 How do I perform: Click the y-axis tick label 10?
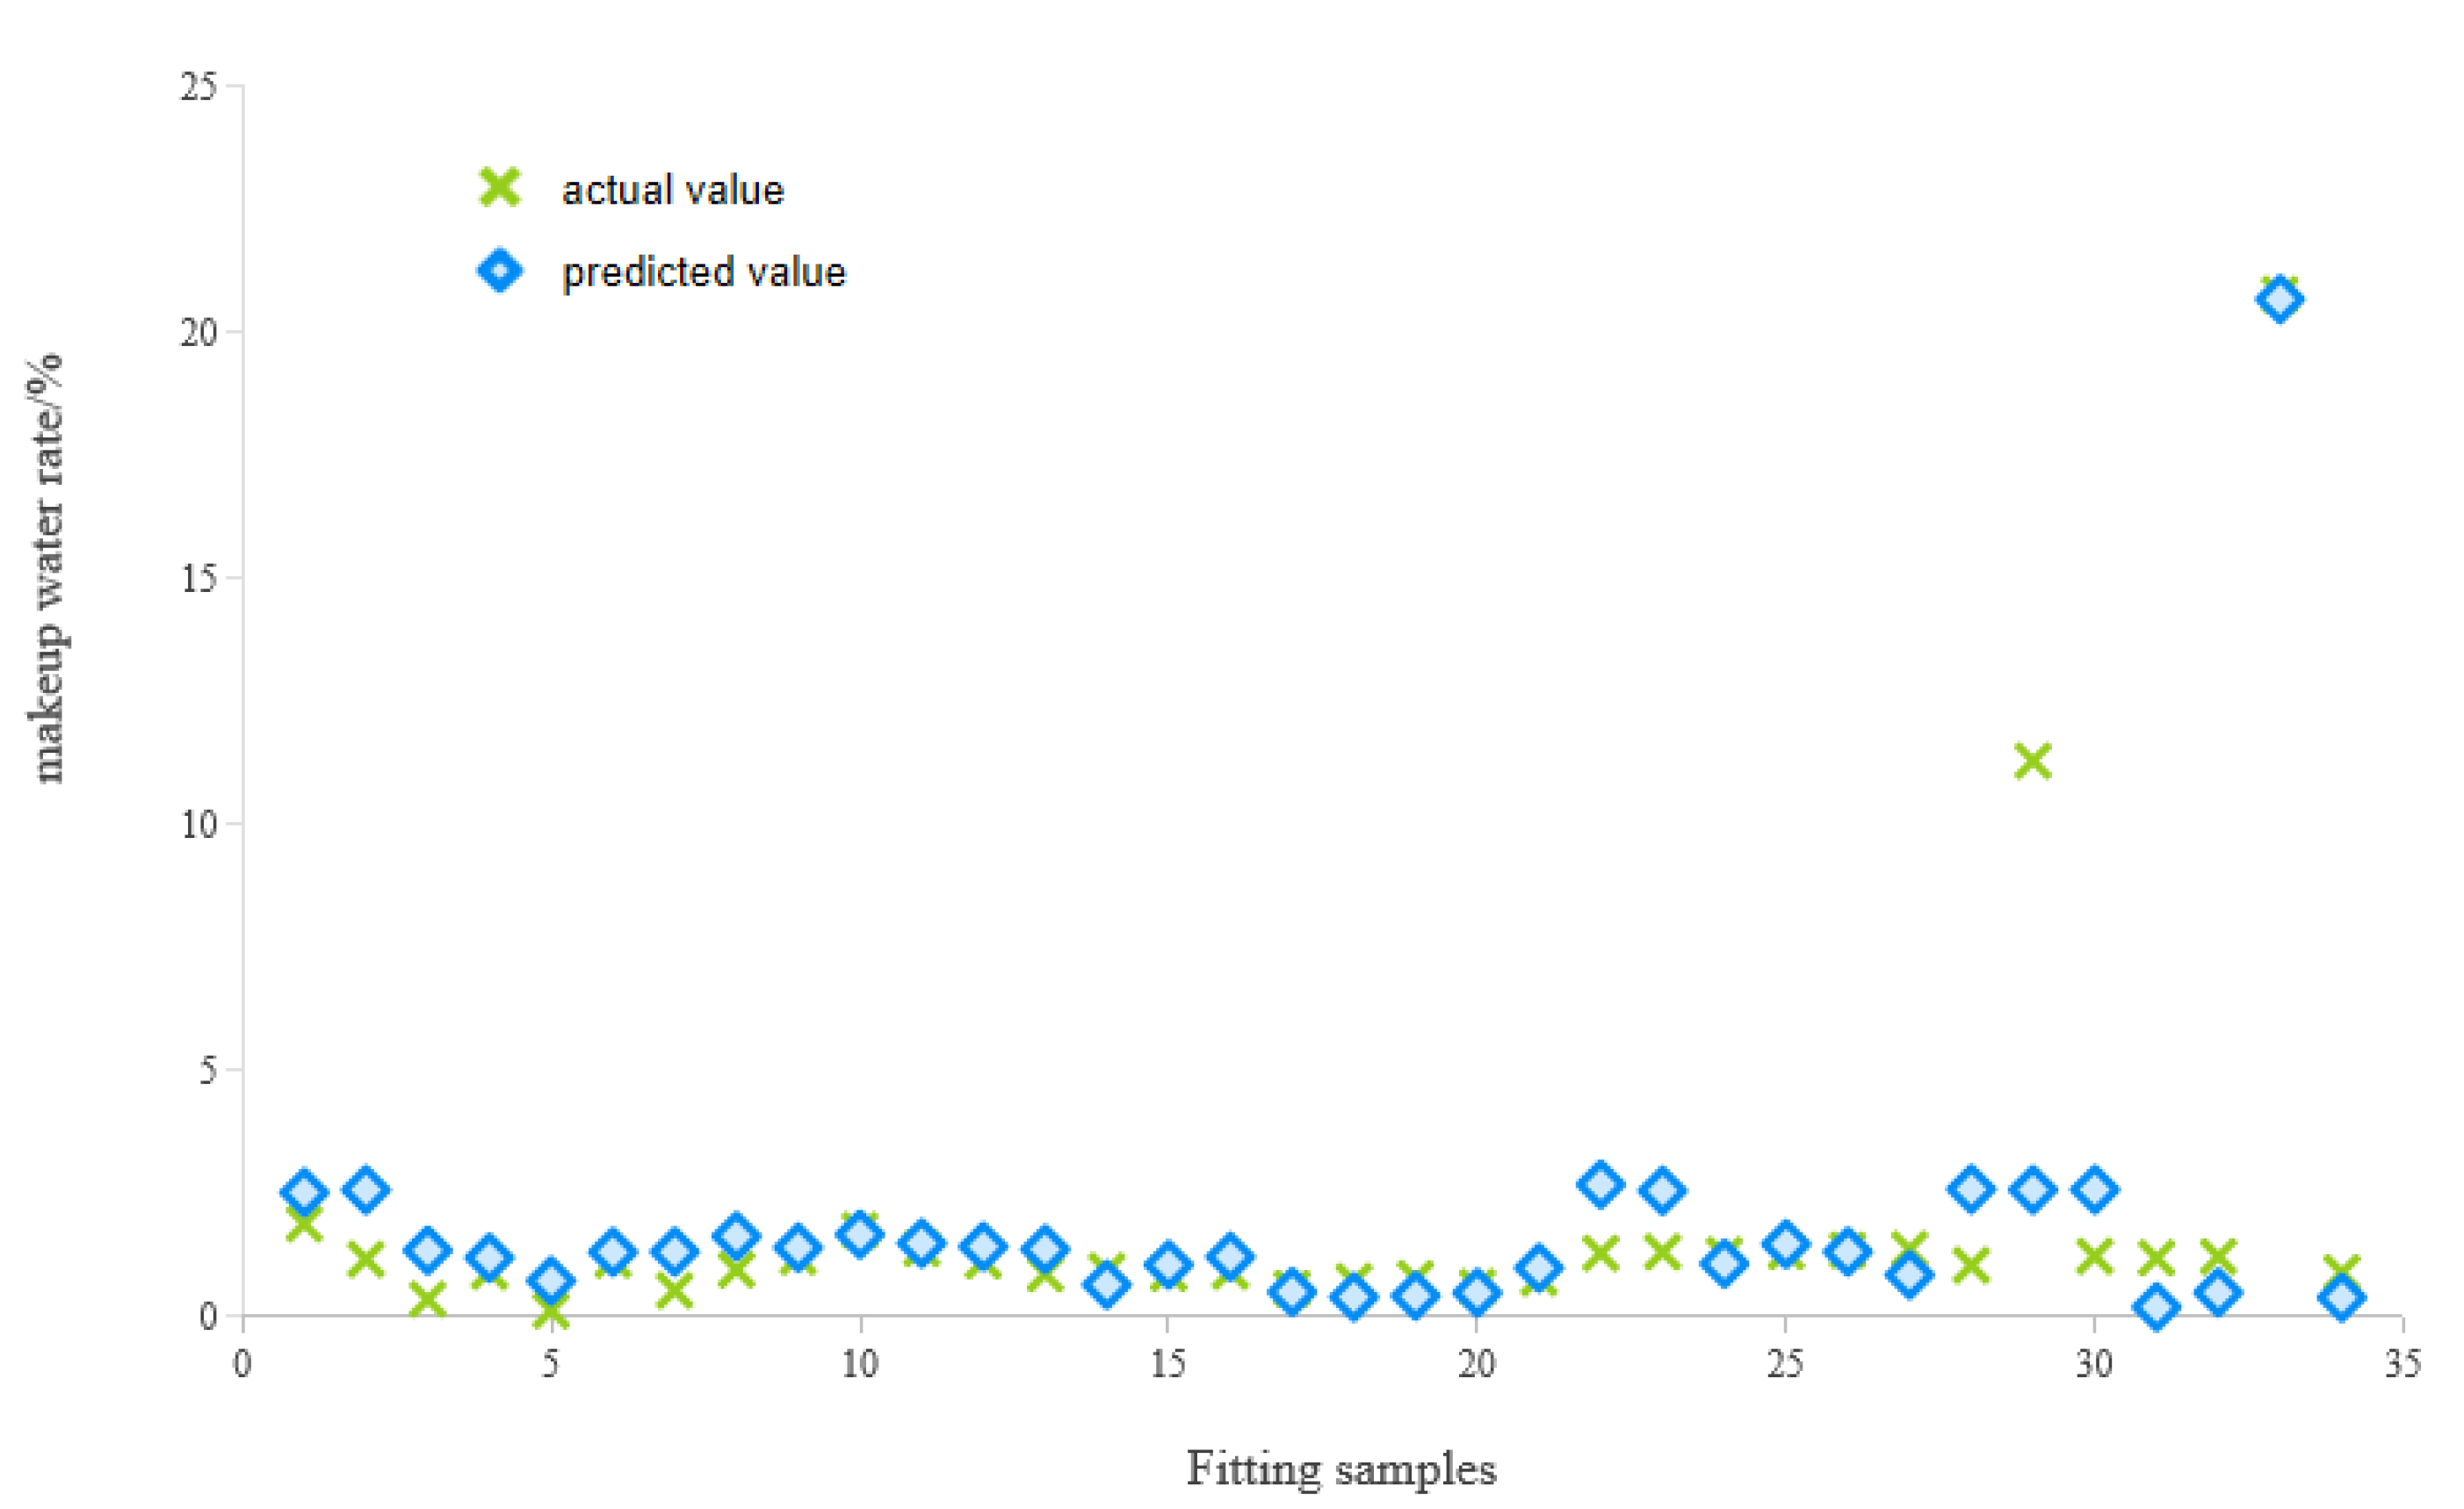(198, 824)
